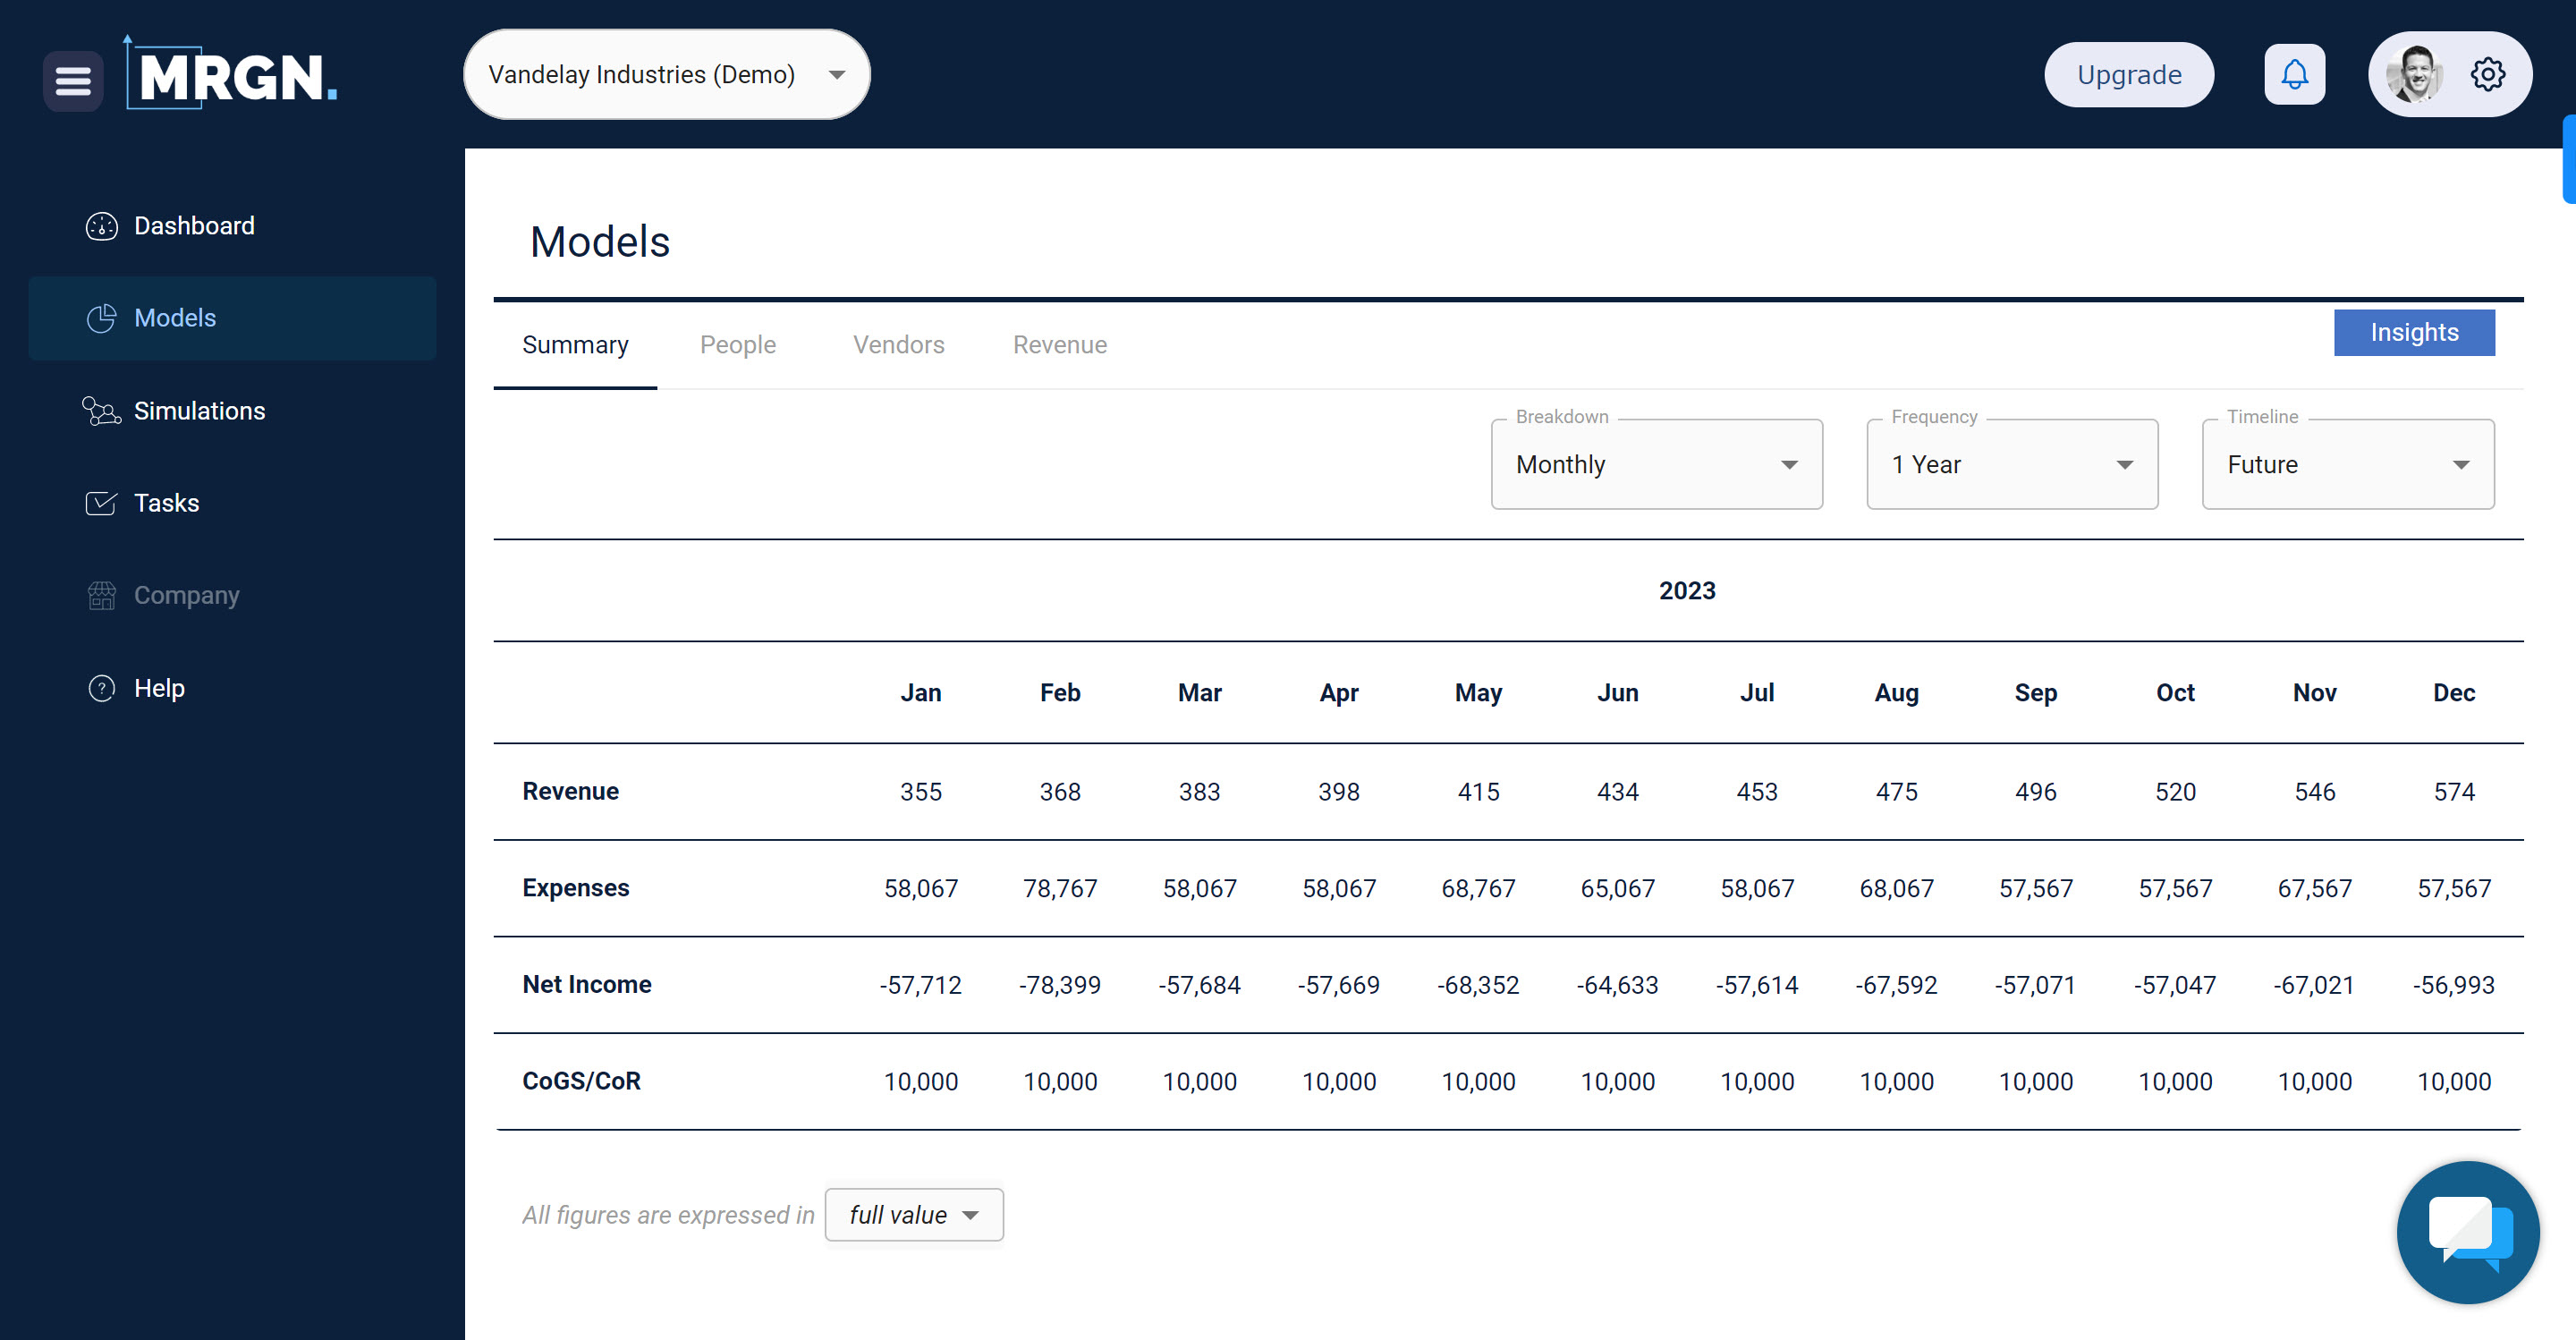Click the Upgrade button
This screenshot has height=1340, width=2576.
coord(2128,75)
